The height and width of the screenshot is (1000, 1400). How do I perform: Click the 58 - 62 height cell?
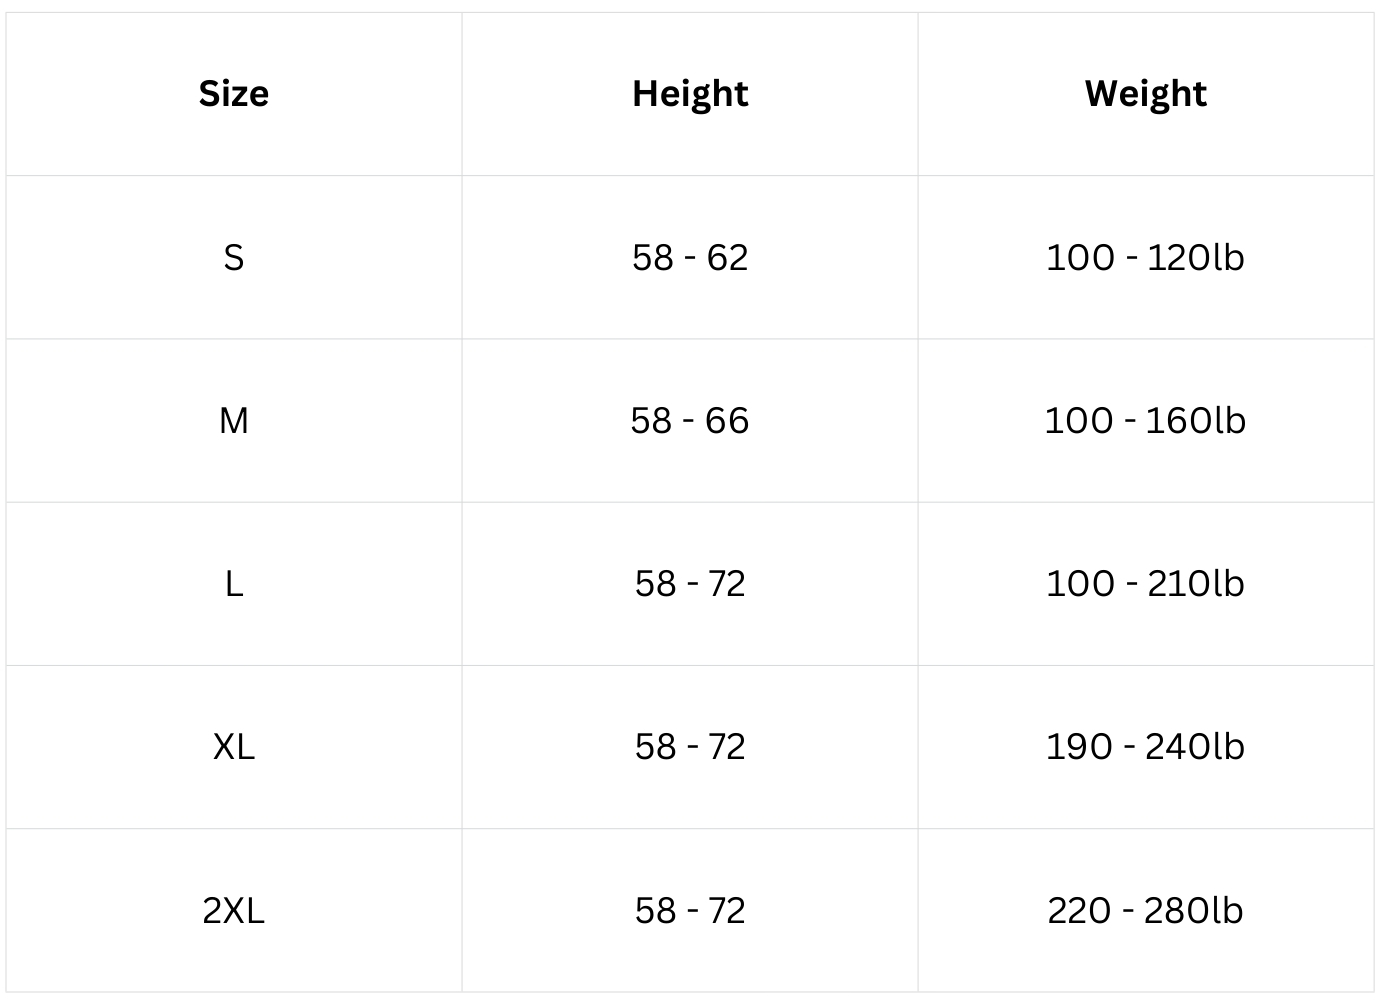point(690,258)
